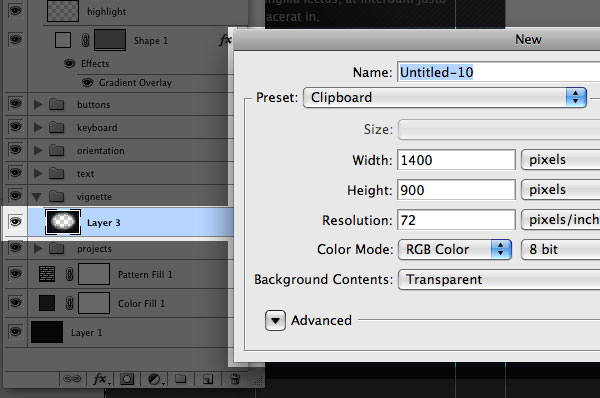
Task: Click the link layers icon in Layers footer
Action: (72, 379)
